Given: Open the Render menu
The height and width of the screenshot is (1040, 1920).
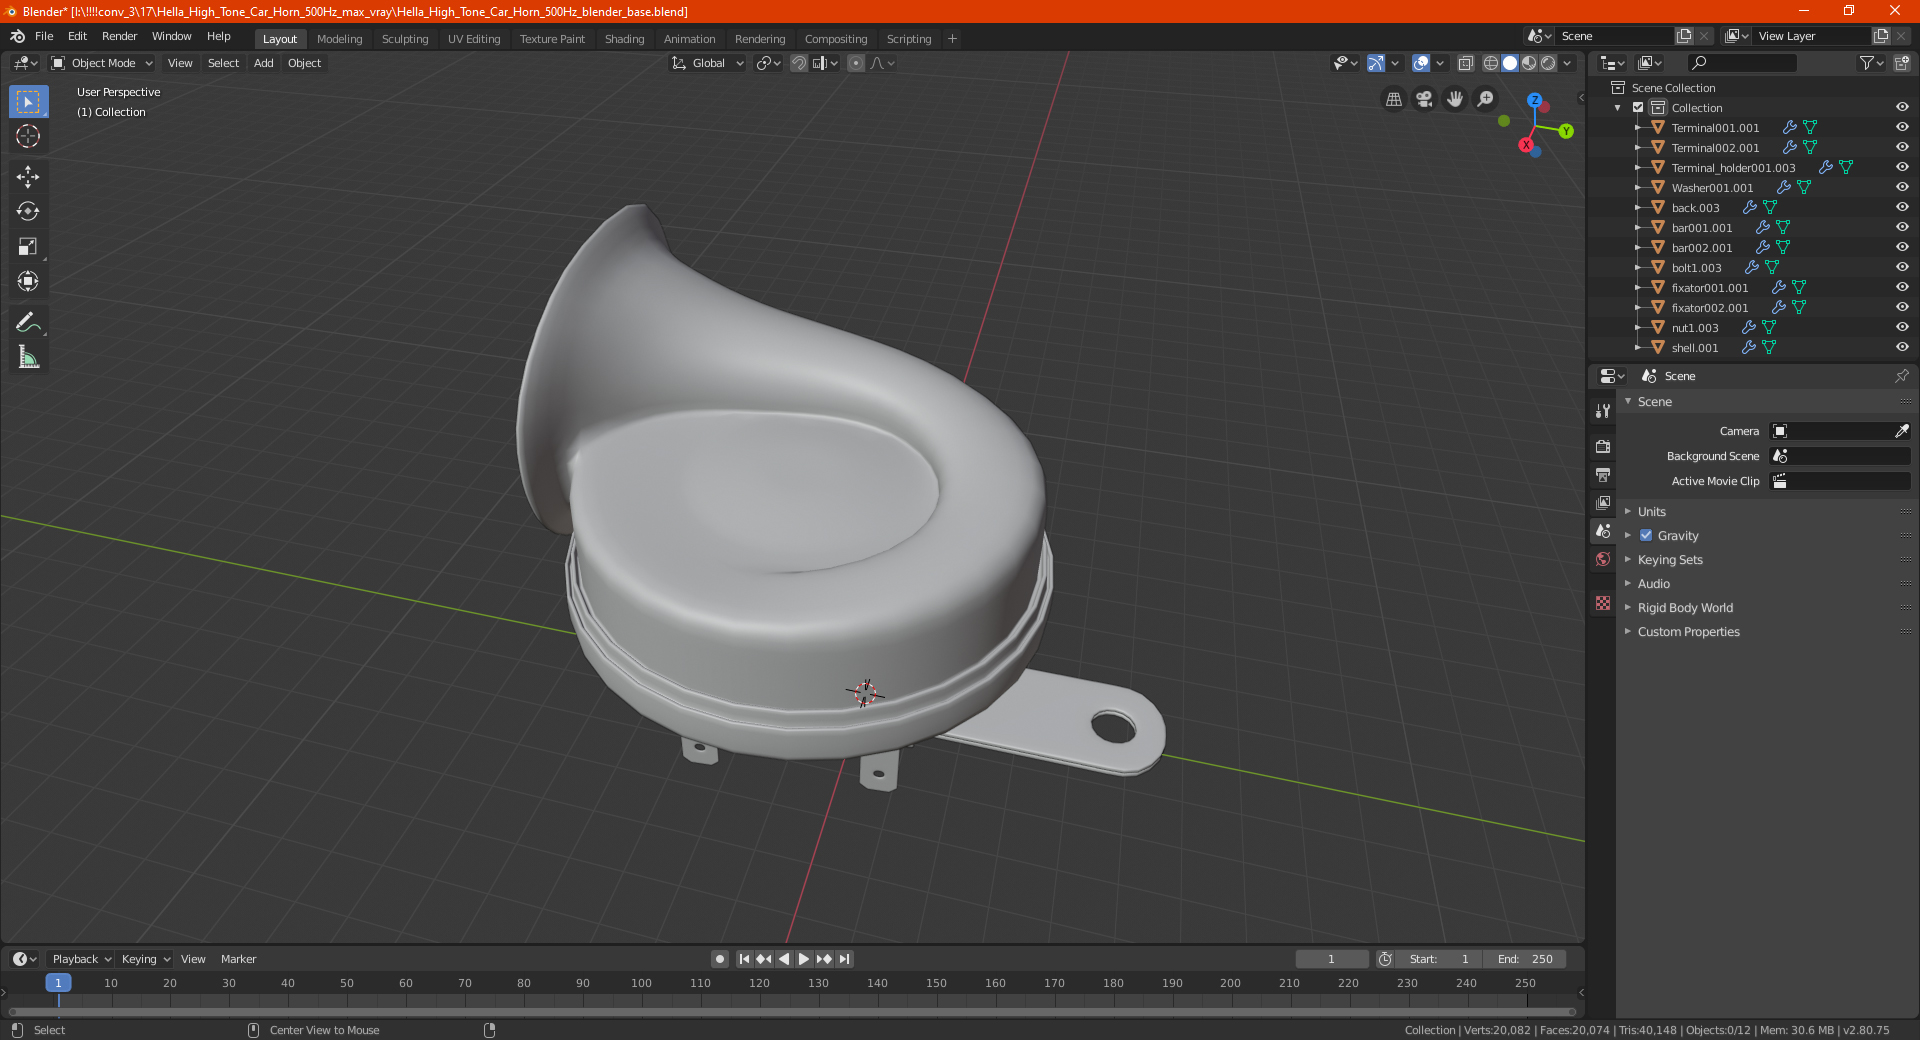Looking at the screenshot, I should pyautogui.click(x=119, y=36).
